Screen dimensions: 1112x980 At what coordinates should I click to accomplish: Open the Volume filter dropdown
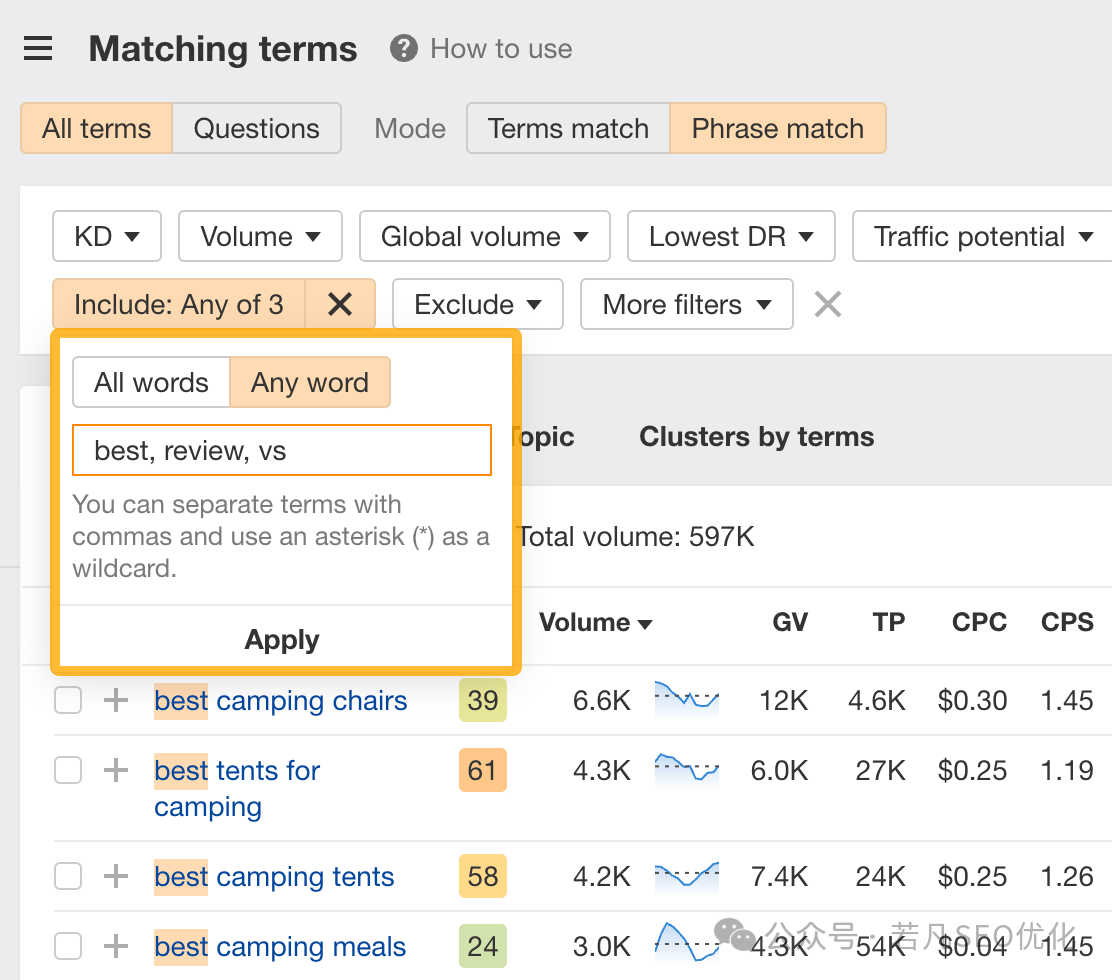coord(260,236)
